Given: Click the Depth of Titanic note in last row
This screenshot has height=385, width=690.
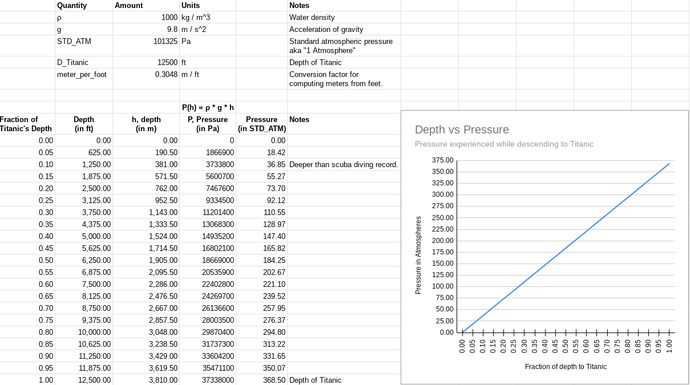Looking at the screenshot, I should [315, 380].
